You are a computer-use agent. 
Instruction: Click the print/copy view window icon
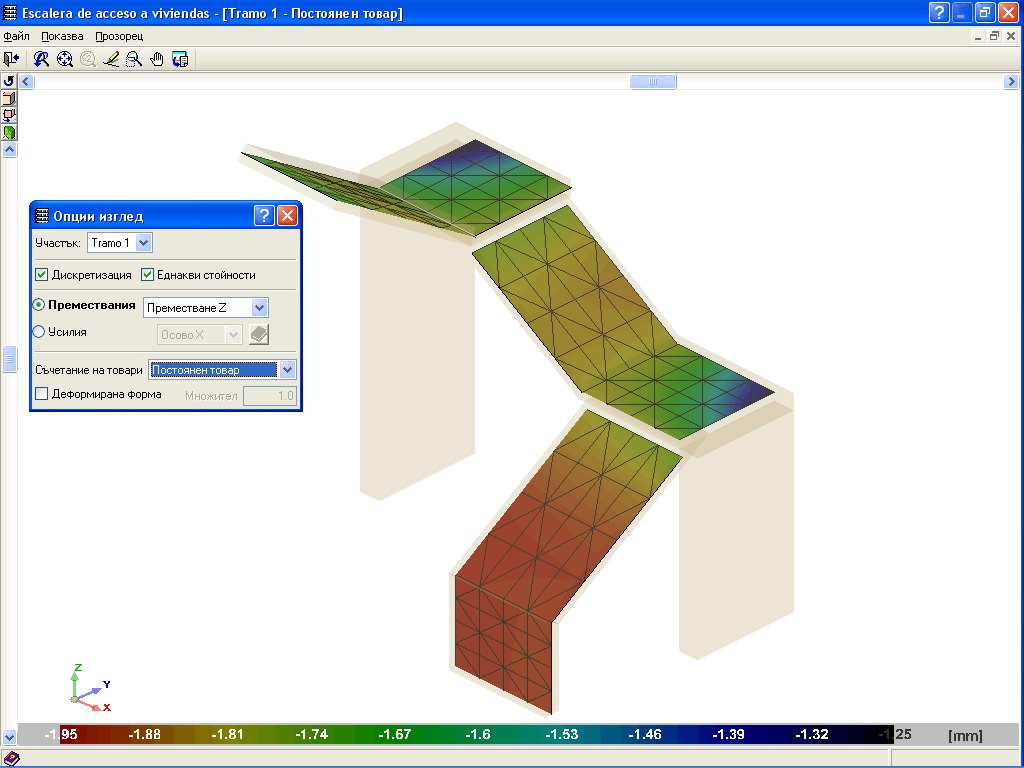[180, 59]
